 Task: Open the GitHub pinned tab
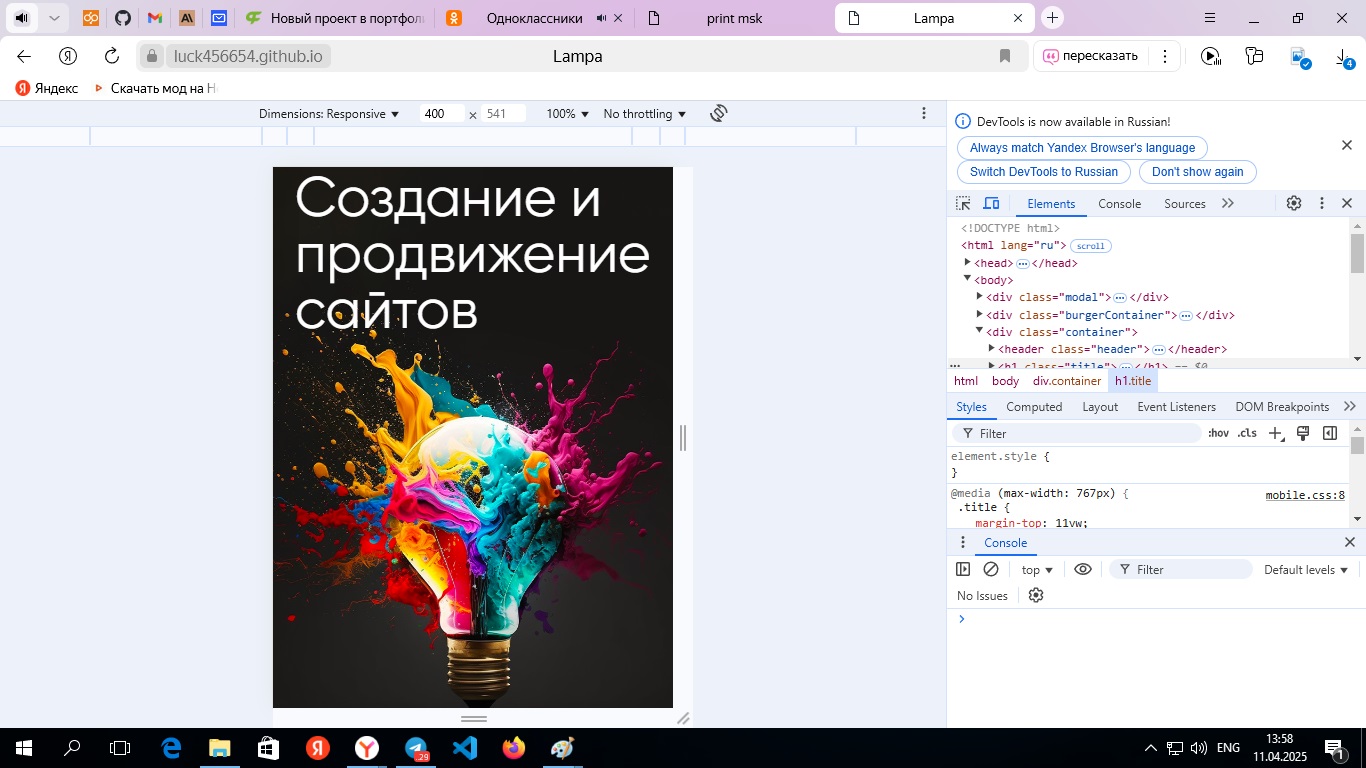(122, 18)
